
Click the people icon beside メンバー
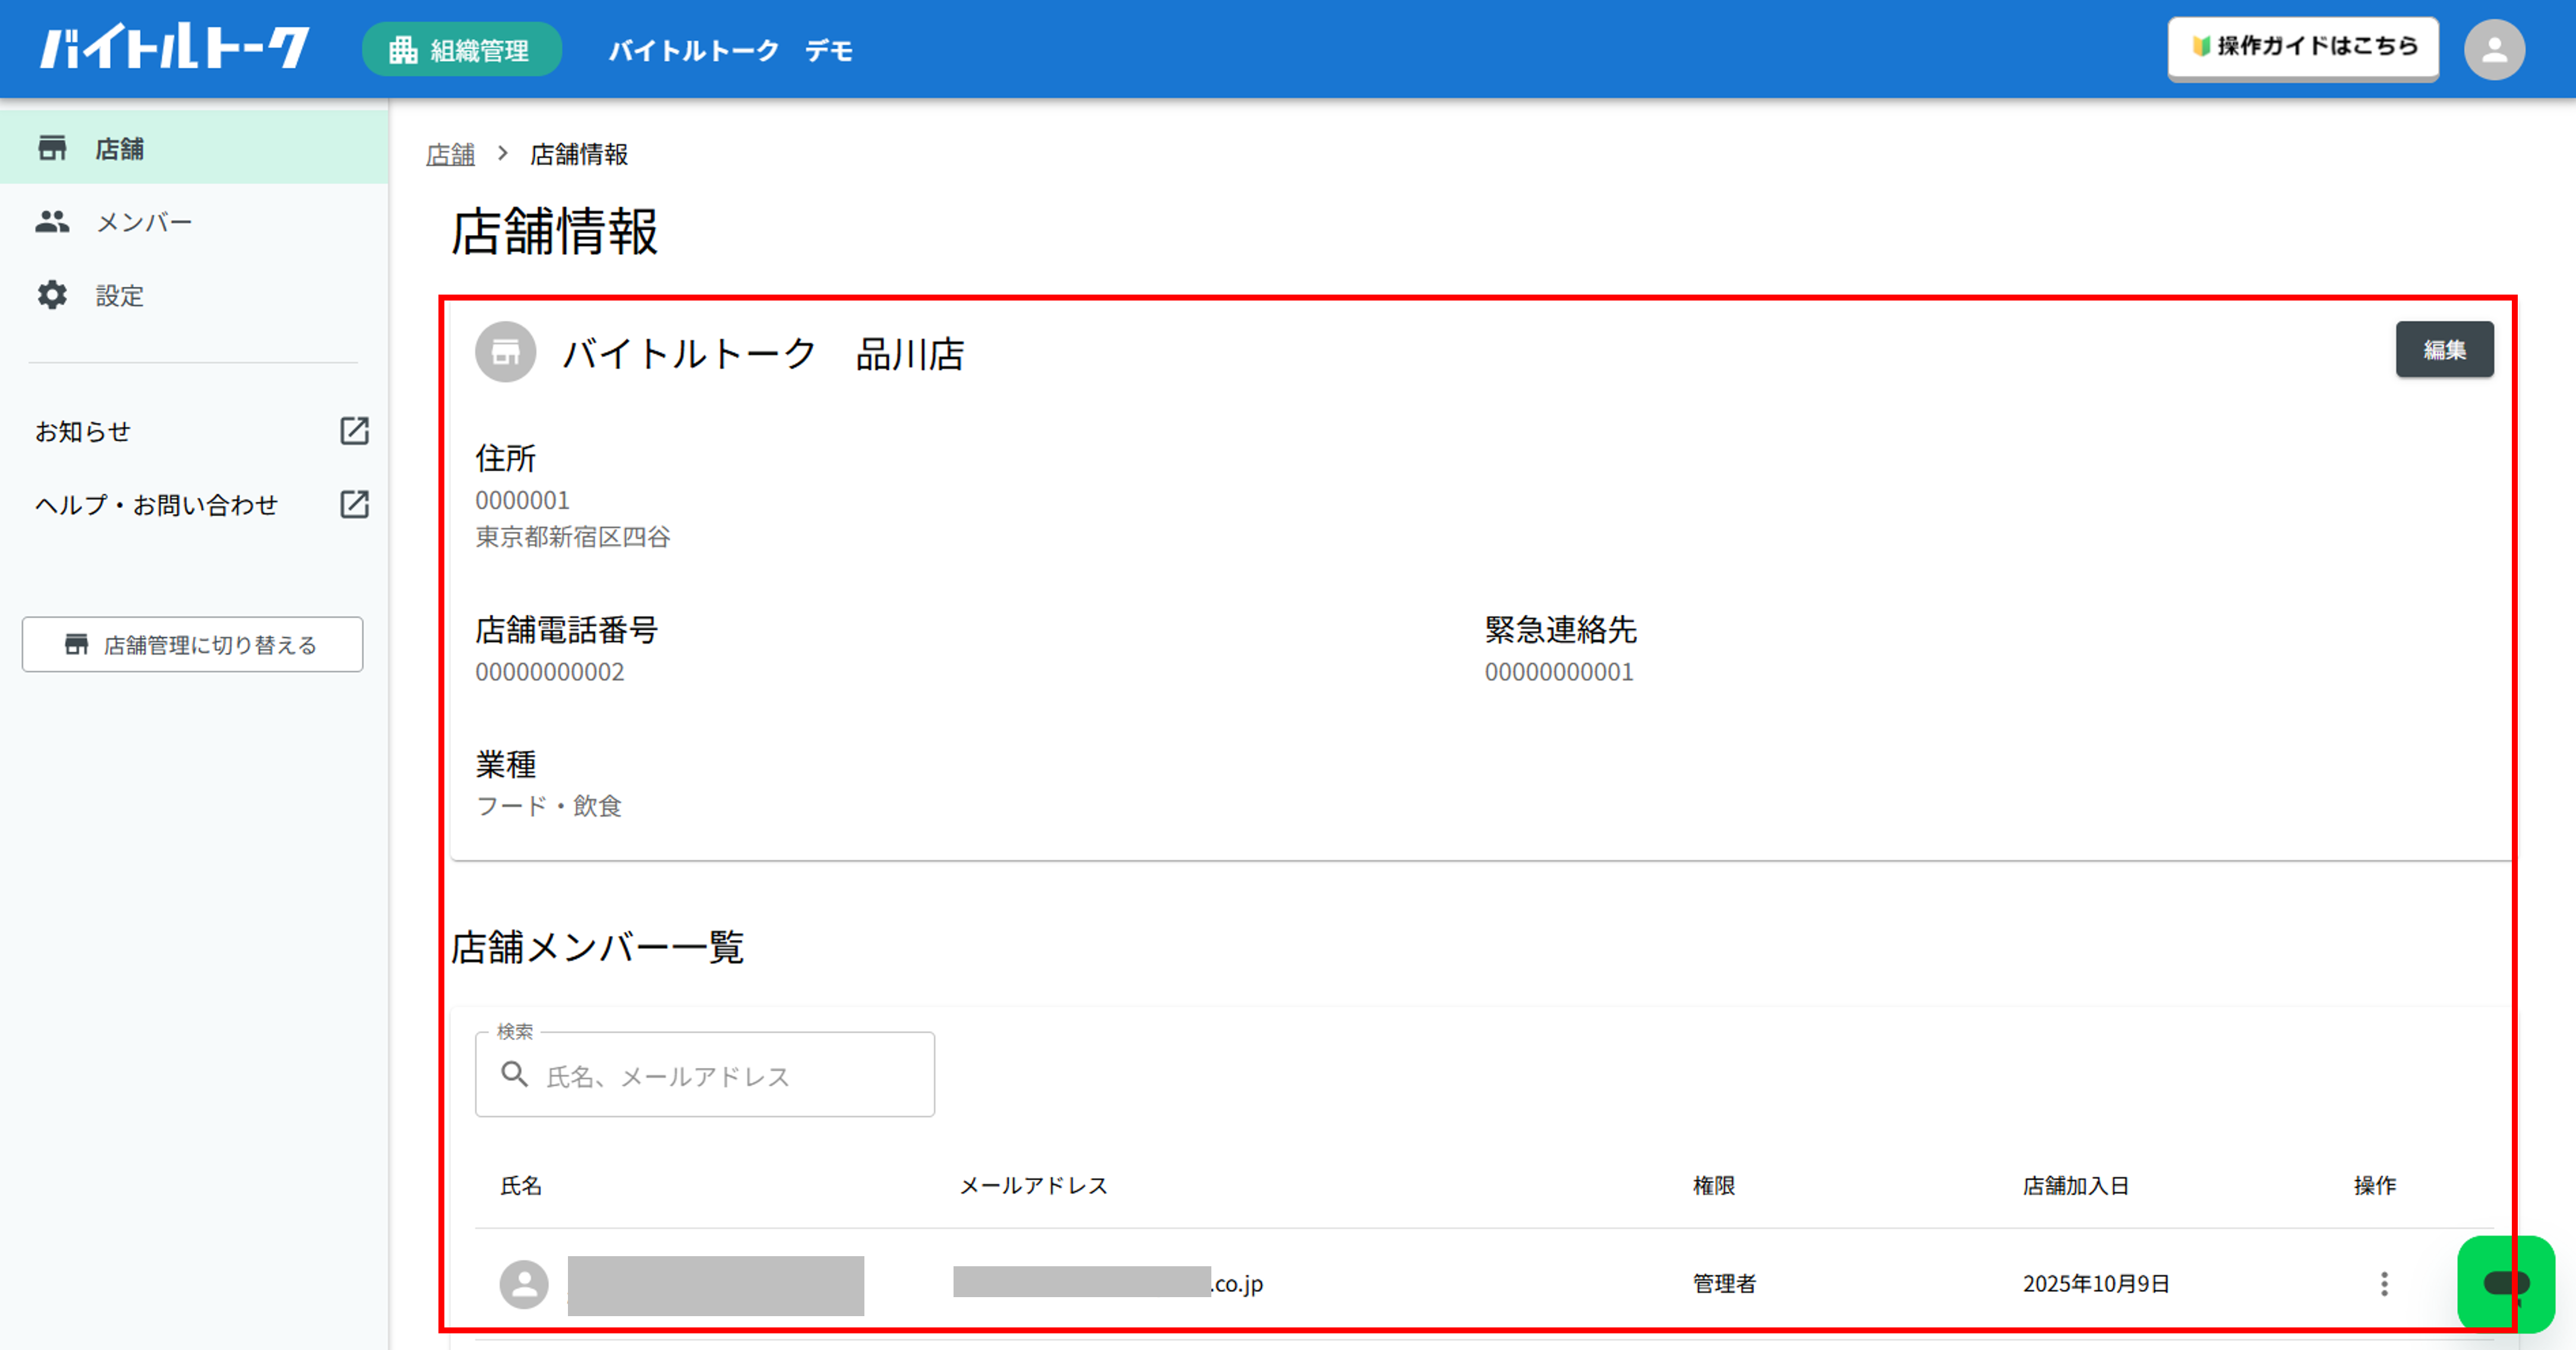[52, 222]
